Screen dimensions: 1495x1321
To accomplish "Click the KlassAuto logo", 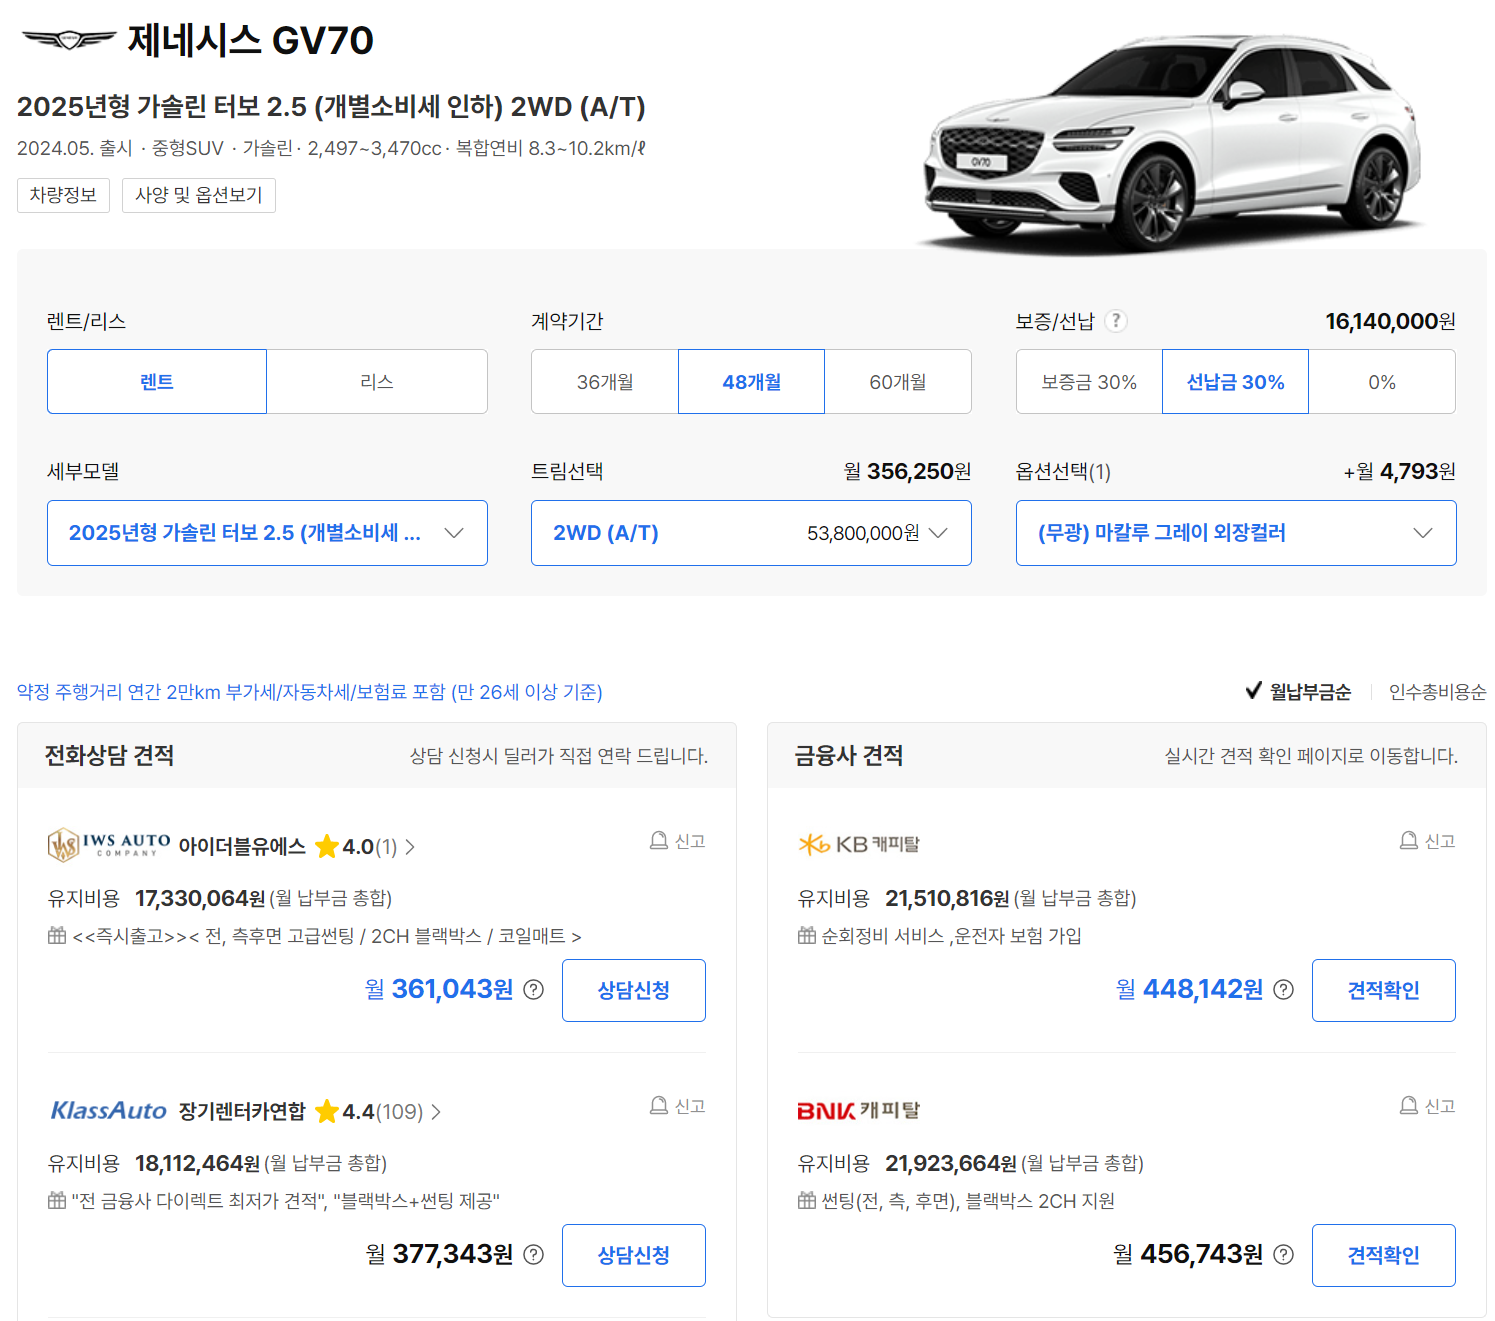I will (108, 1111).
